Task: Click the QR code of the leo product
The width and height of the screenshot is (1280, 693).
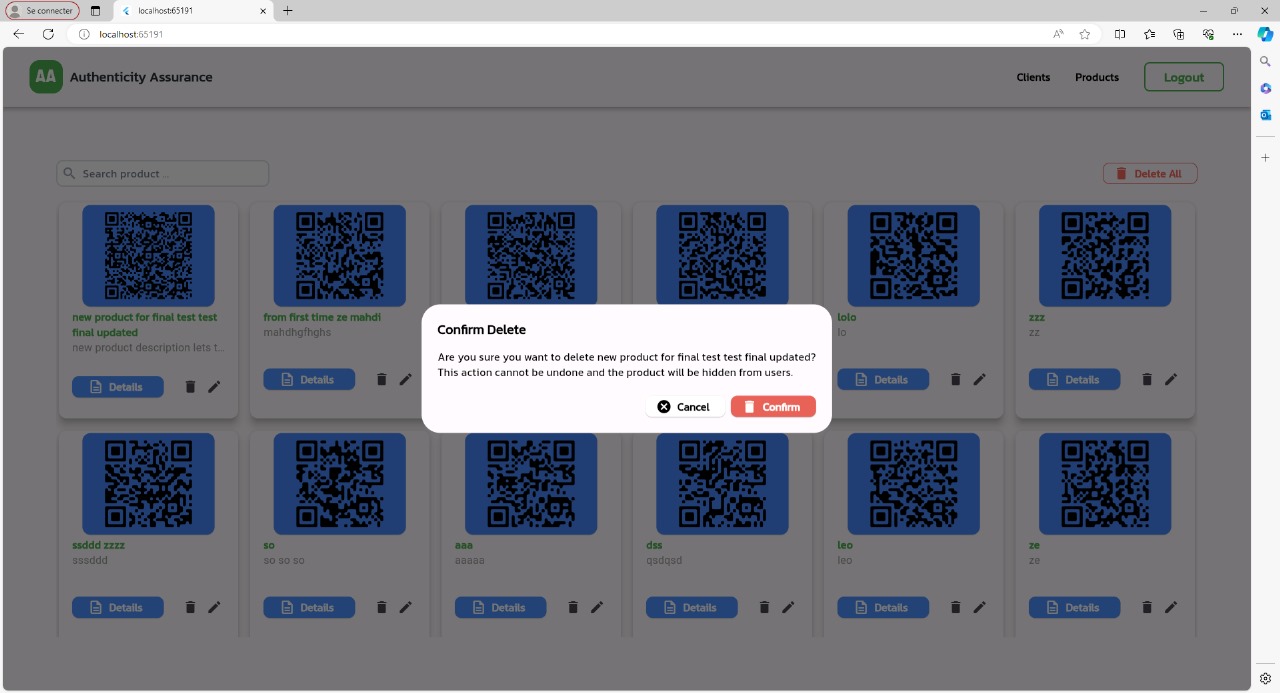Action: point(914,484)
